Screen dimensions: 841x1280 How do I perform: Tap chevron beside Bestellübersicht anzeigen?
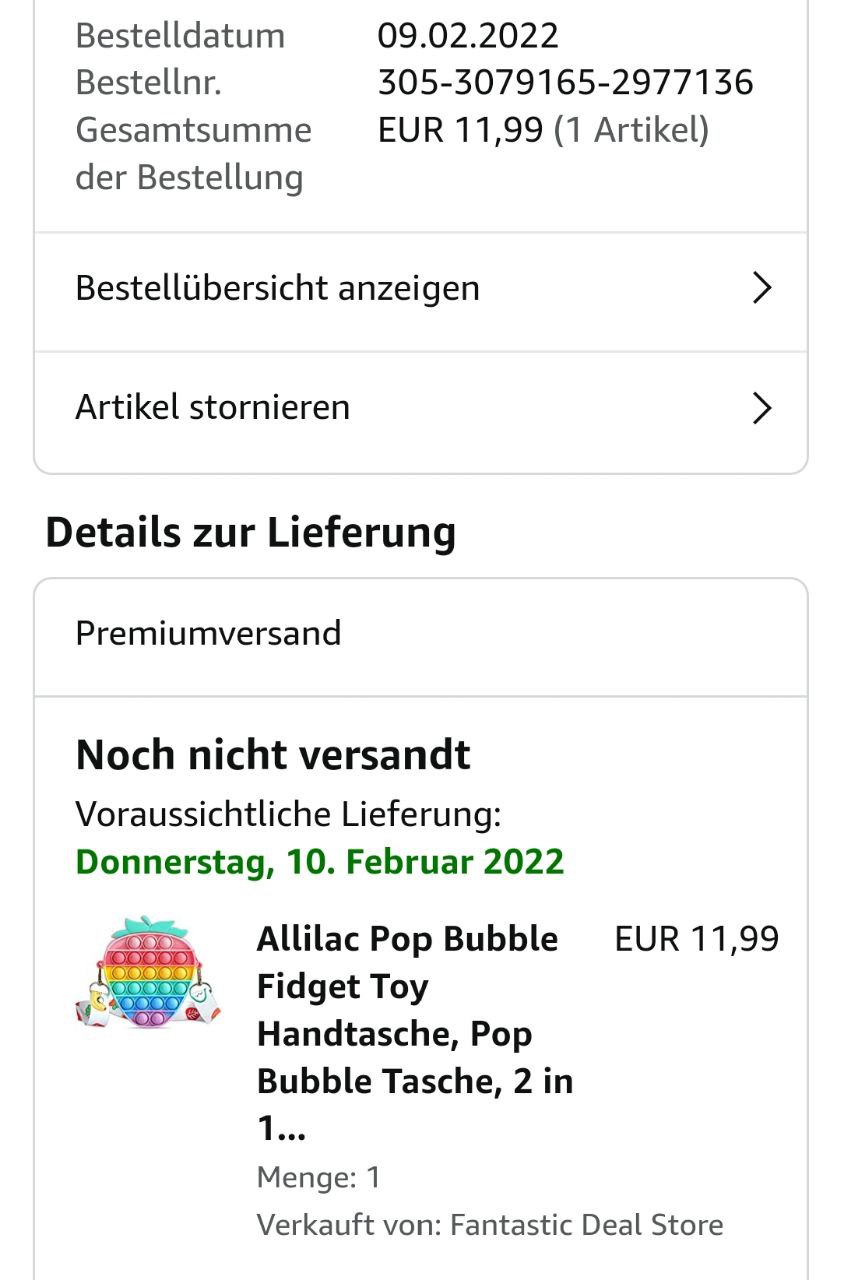762,289
